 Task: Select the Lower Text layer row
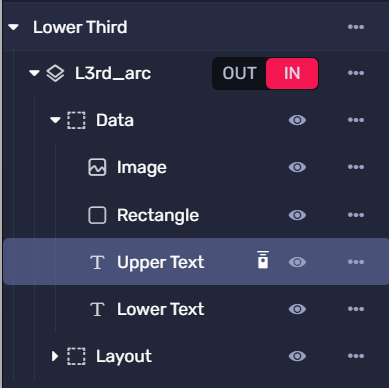(x=196, y=309)
